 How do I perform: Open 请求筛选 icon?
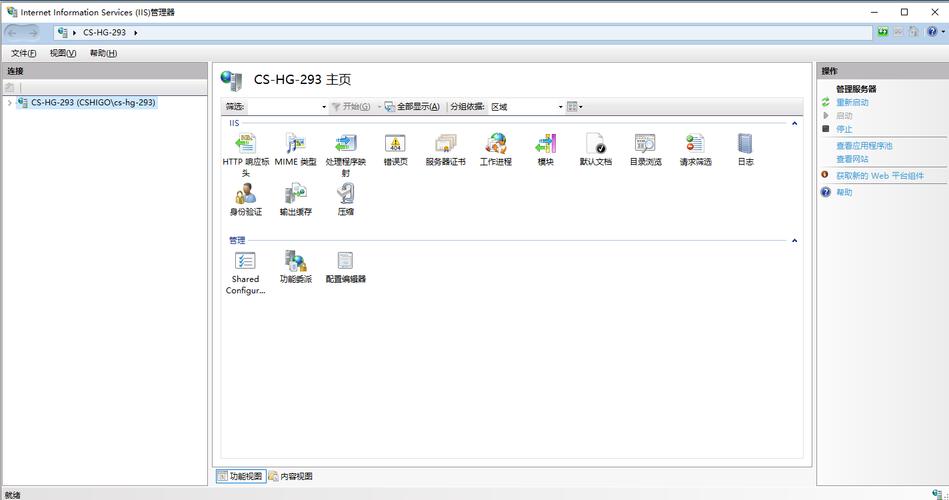point(695,143)
